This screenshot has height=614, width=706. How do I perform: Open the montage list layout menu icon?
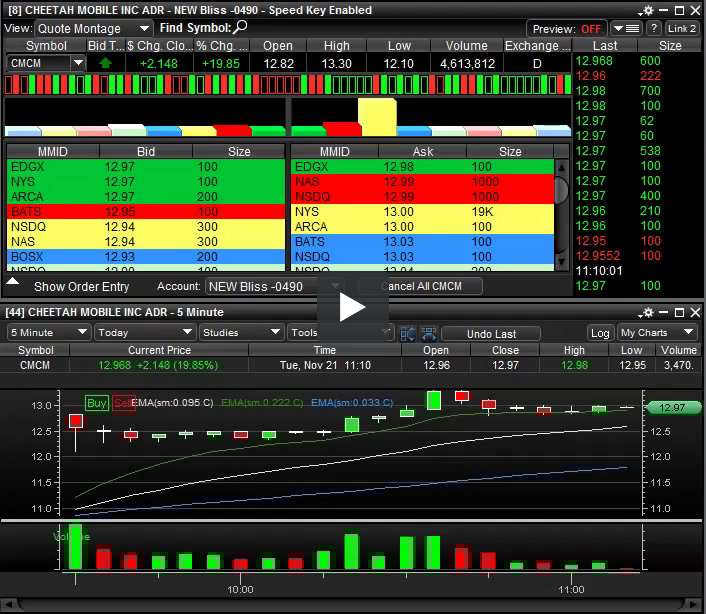[x=627, y=29]
